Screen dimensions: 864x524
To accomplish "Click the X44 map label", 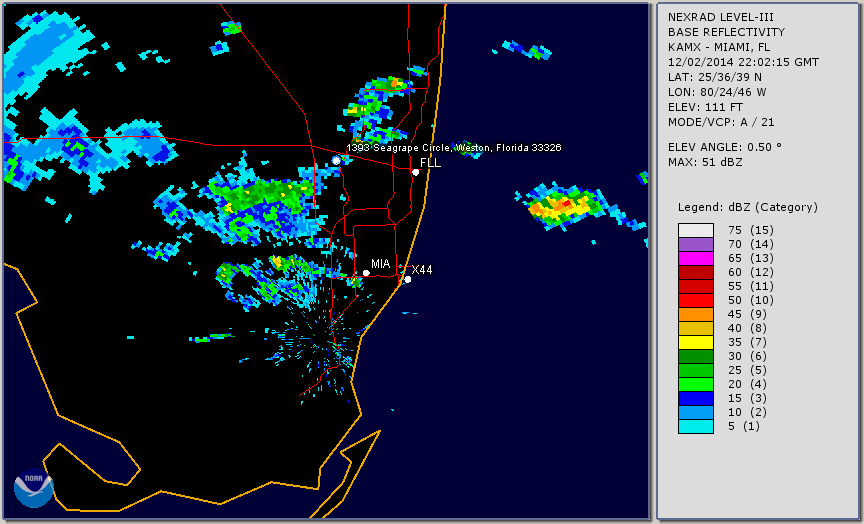I will [422, 269].
